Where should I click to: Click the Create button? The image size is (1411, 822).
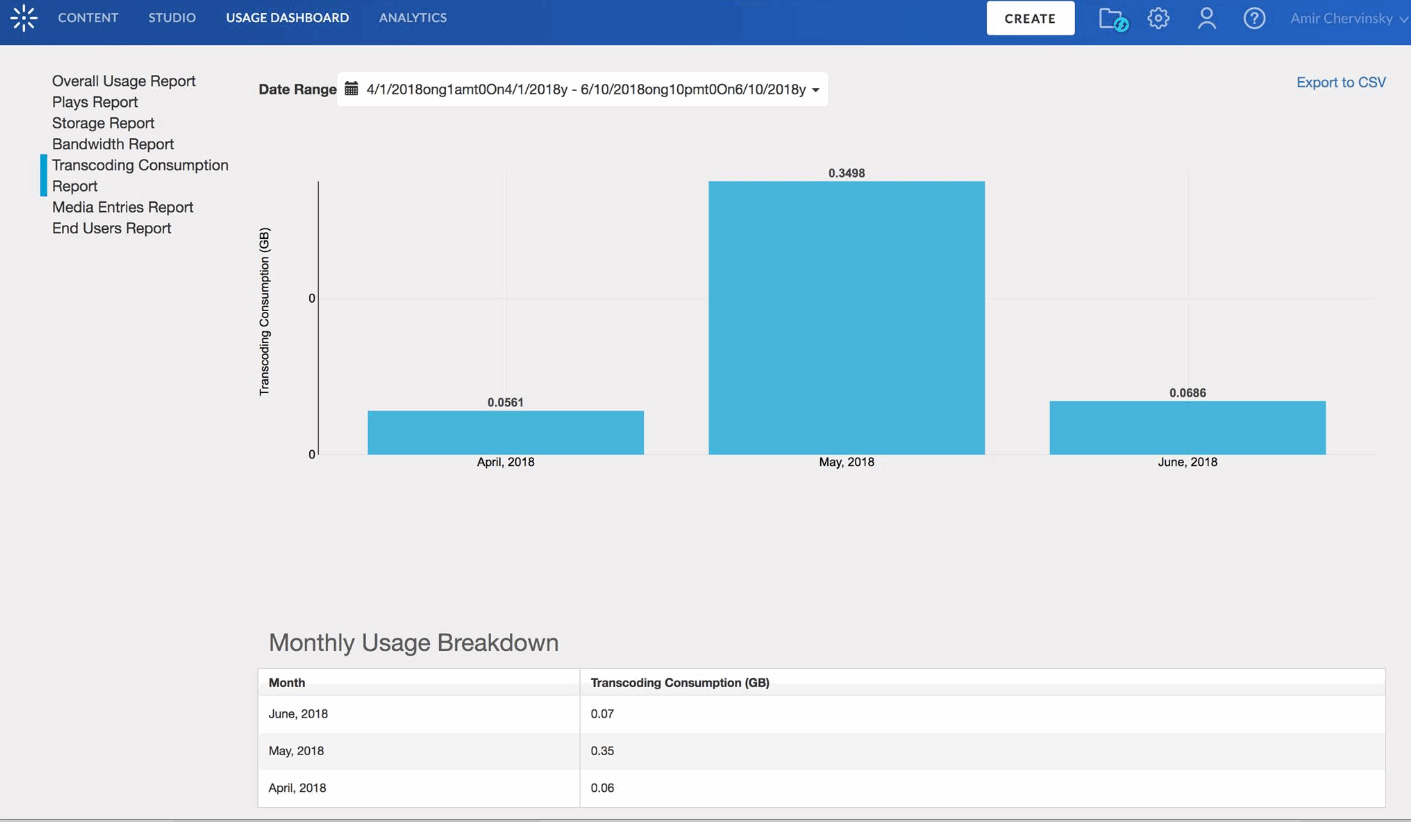pyautogui.click(x=1030, y=18)
